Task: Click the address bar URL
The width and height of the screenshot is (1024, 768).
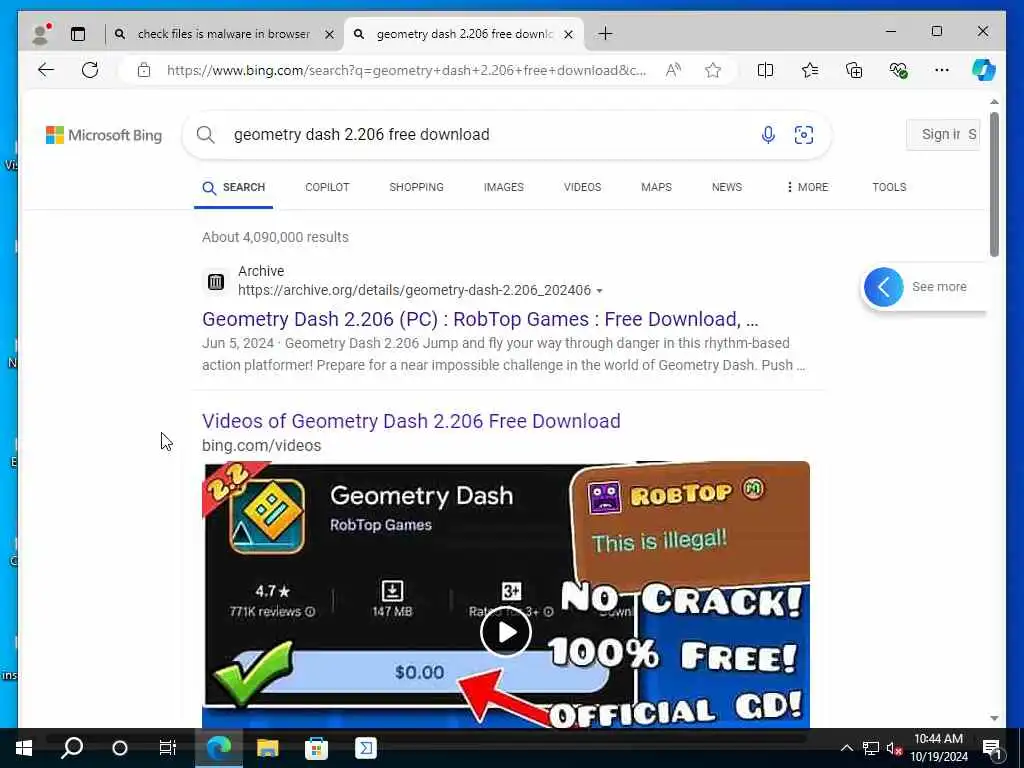Action: pos(406,71)
